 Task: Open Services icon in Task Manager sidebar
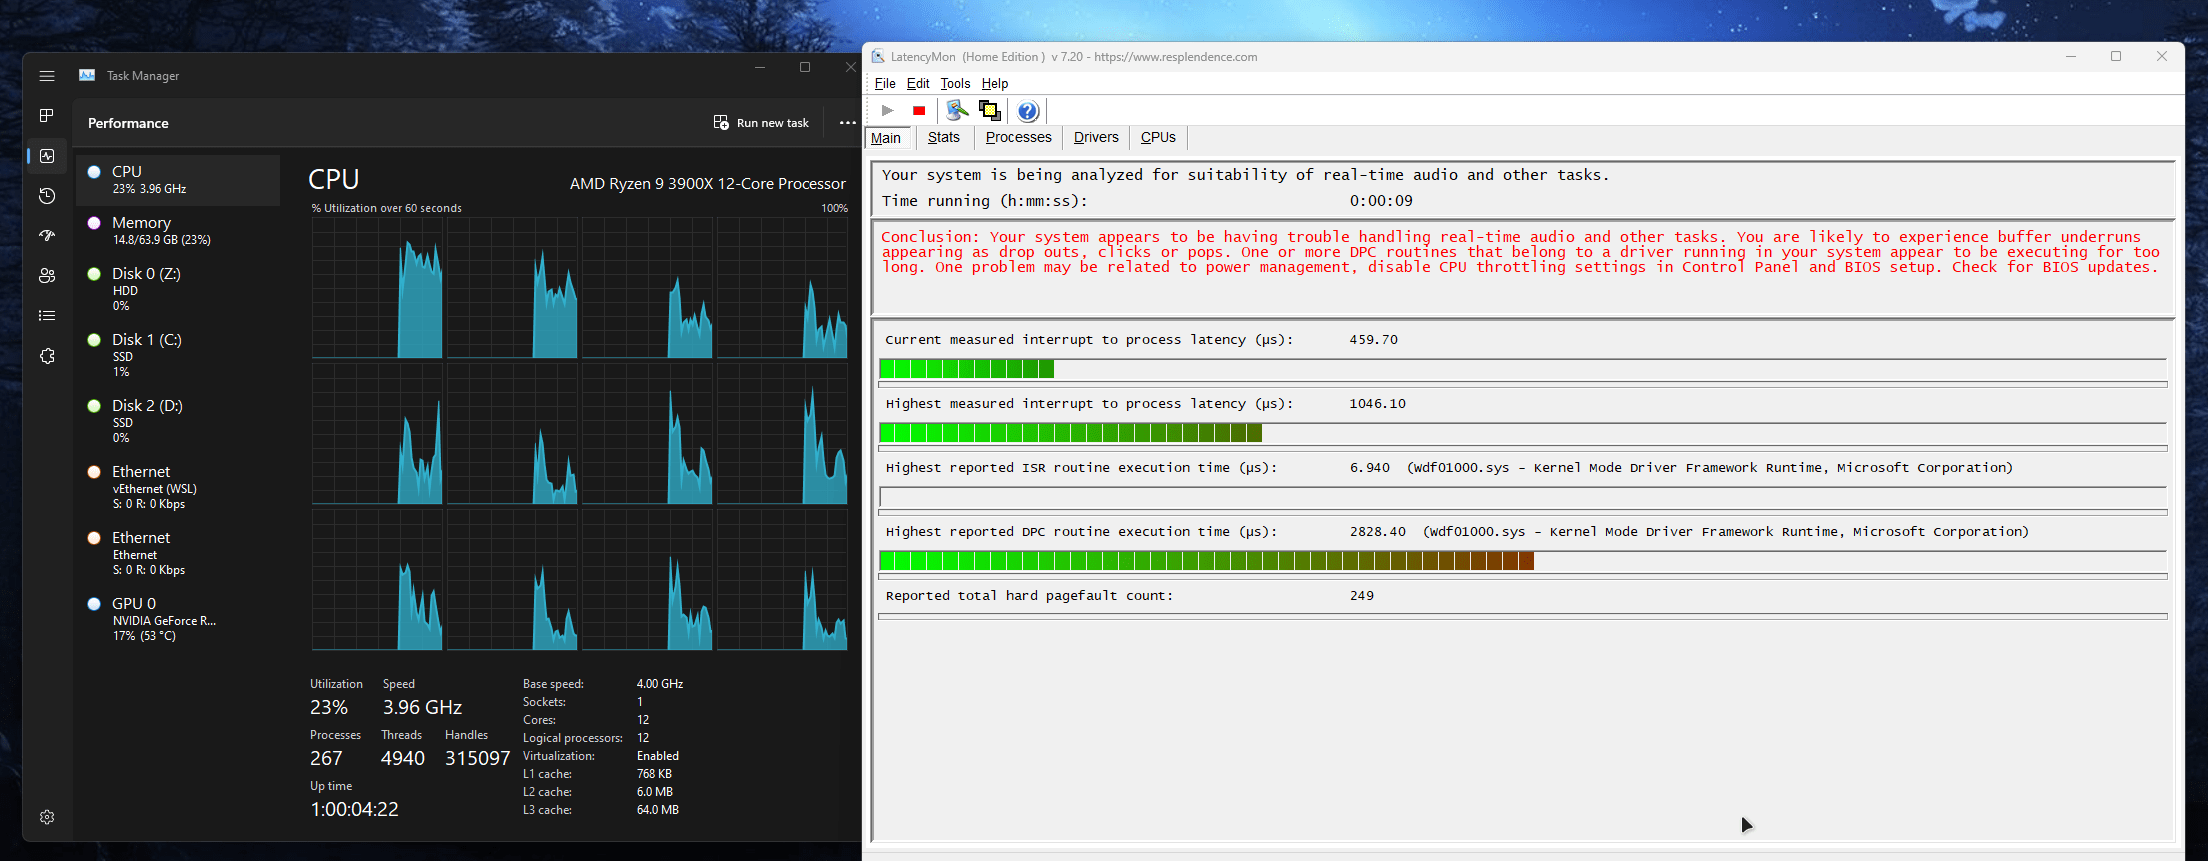pyautogui.click(x=47, y=356)
